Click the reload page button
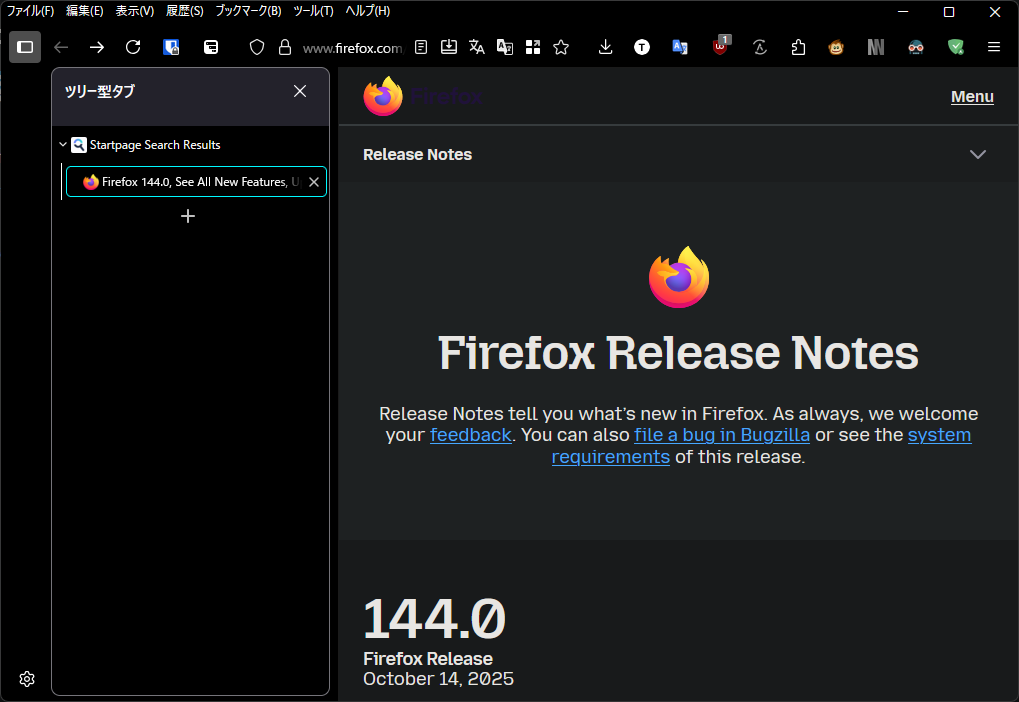The height and width of the screenshot is (702, 1019). (133, 47)
